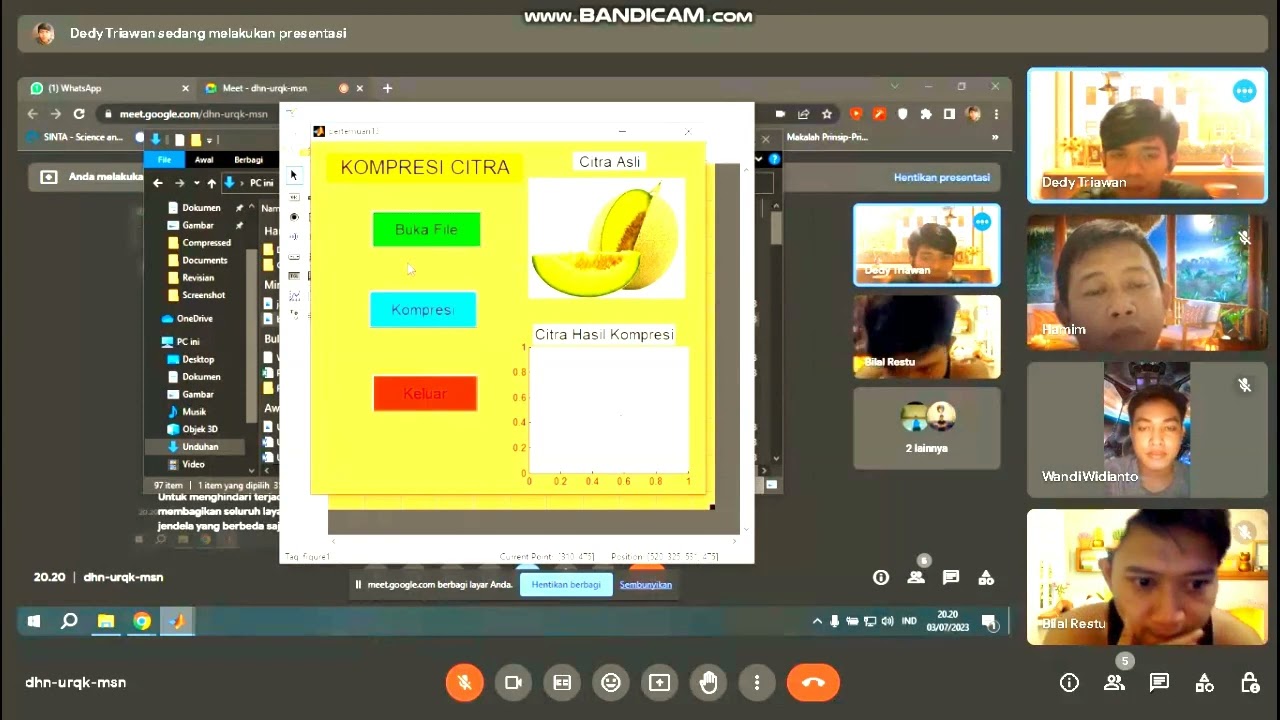Open the SINTA - Science bookmark
Viewport: 1280px width, 720px height.
[76, 137]
